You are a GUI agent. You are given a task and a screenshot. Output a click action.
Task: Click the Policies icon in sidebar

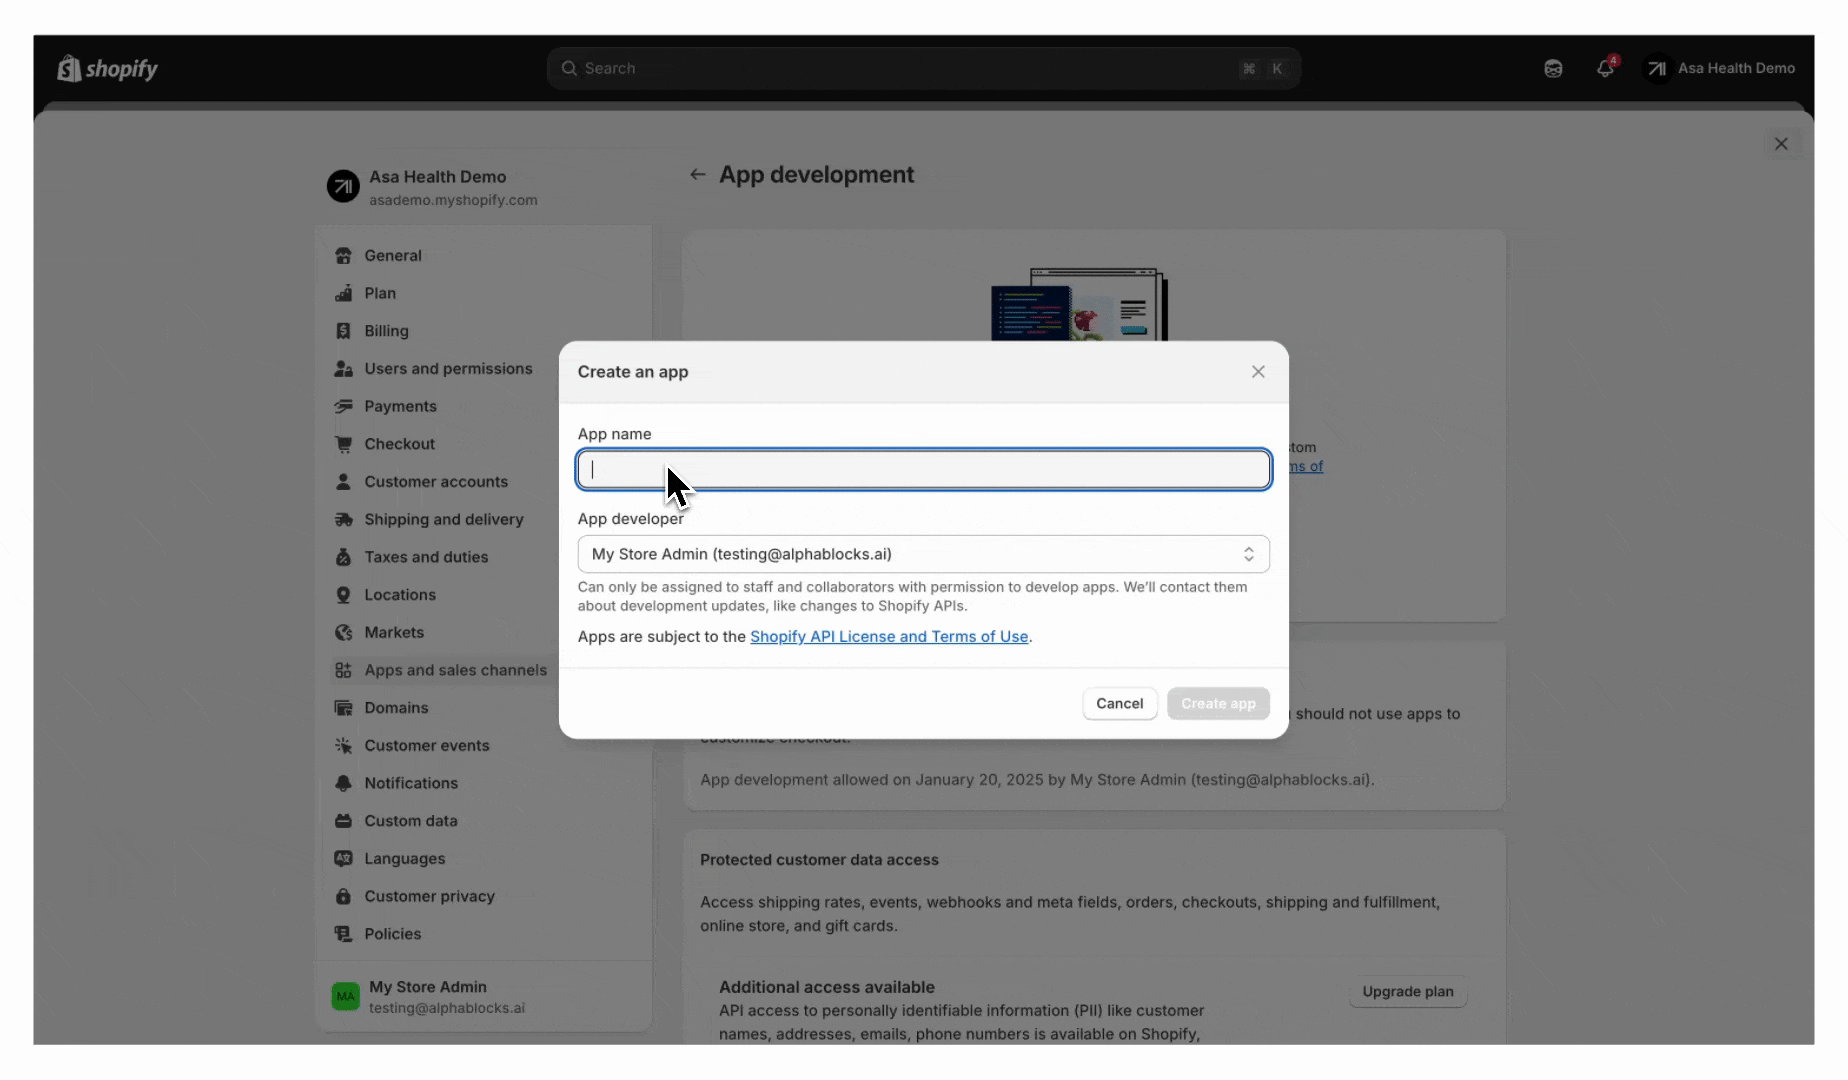343,933
